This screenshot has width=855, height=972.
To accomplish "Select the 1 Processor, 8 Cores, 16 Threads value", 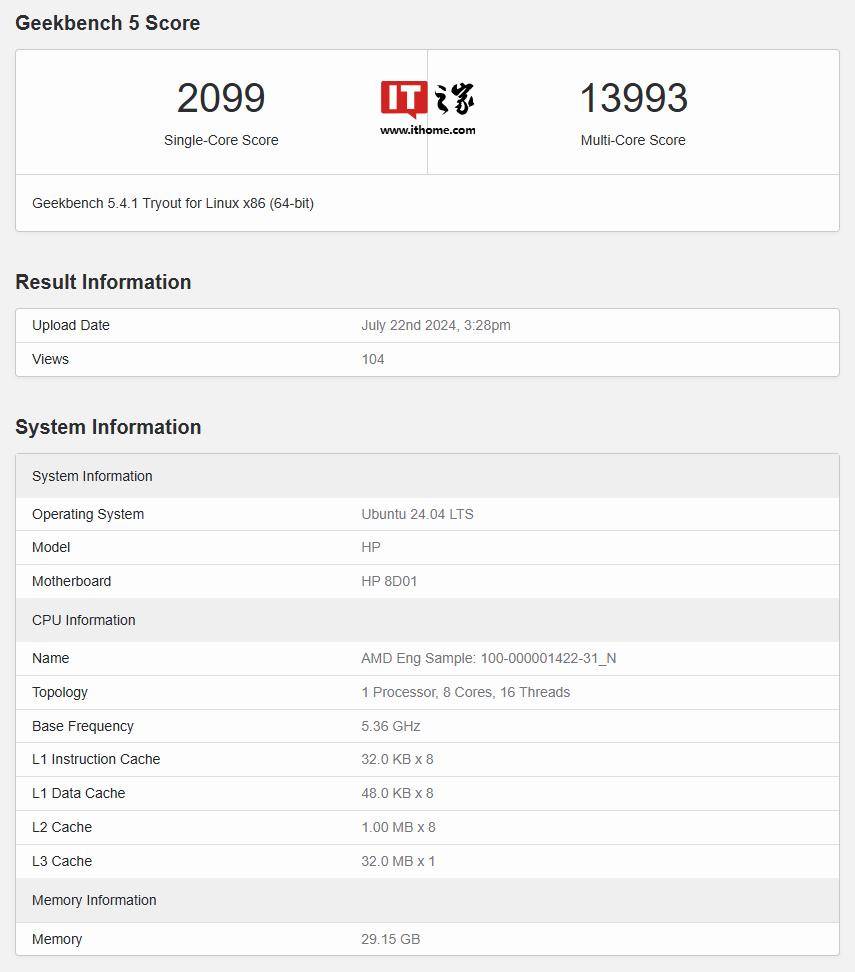I will pos(466,692).
